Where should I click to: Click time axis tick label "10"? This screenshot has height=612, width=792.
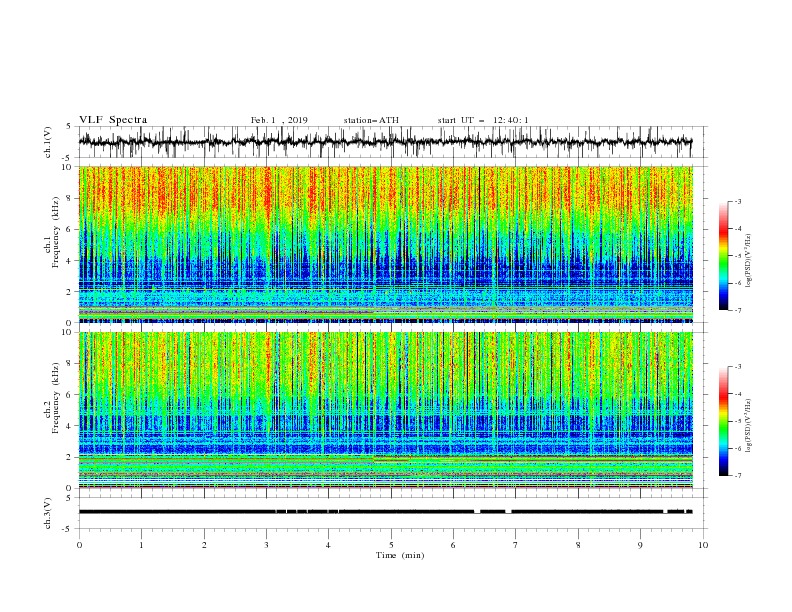(703, 545)
